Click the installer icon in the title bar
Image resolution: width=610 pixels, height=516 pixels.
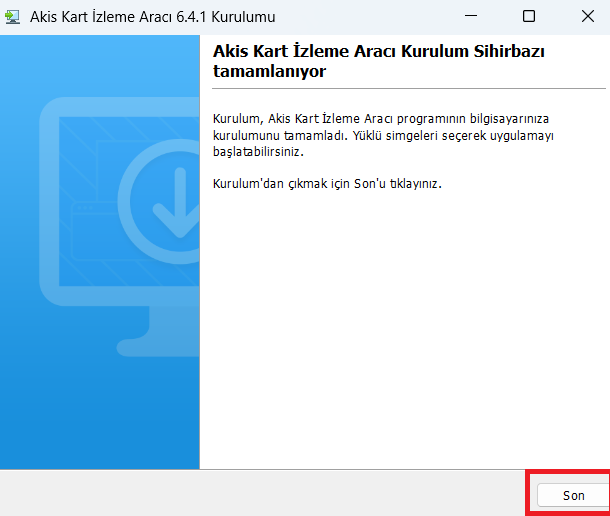pyautogui.click(x=12, y=17)
